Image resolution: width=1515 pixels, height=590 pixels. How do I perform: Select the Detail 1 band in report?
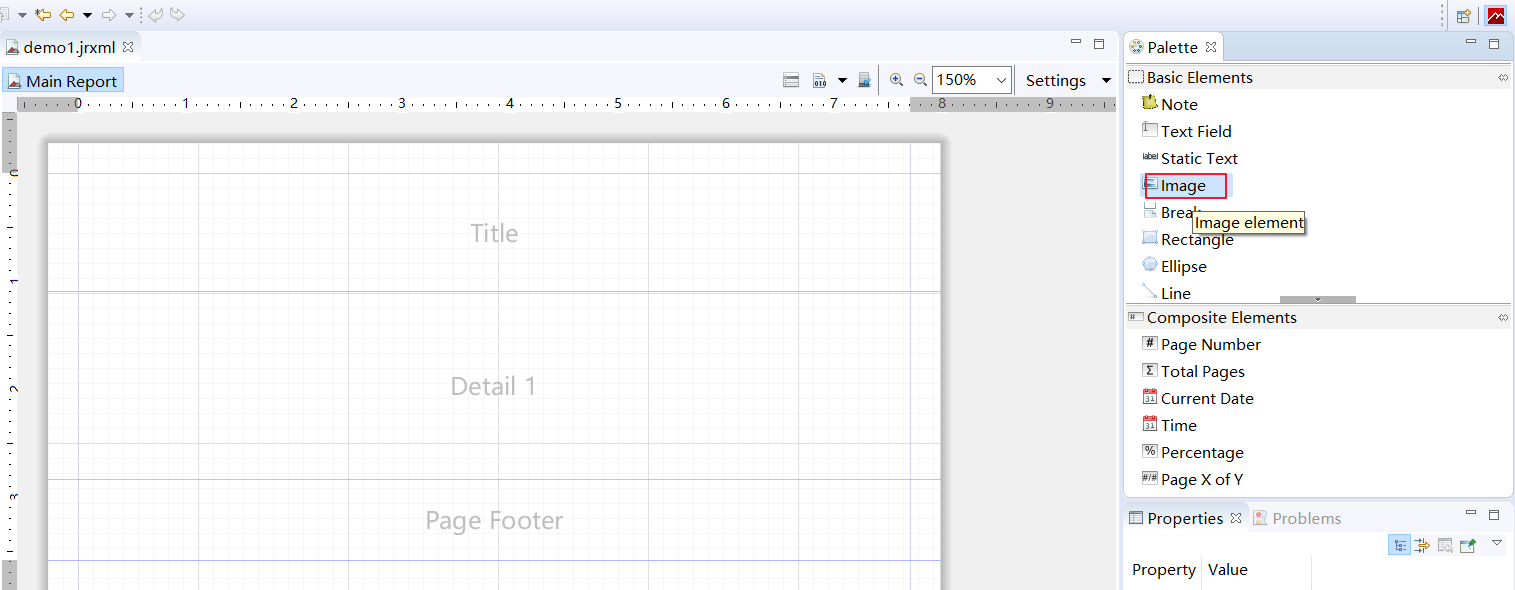494,386
